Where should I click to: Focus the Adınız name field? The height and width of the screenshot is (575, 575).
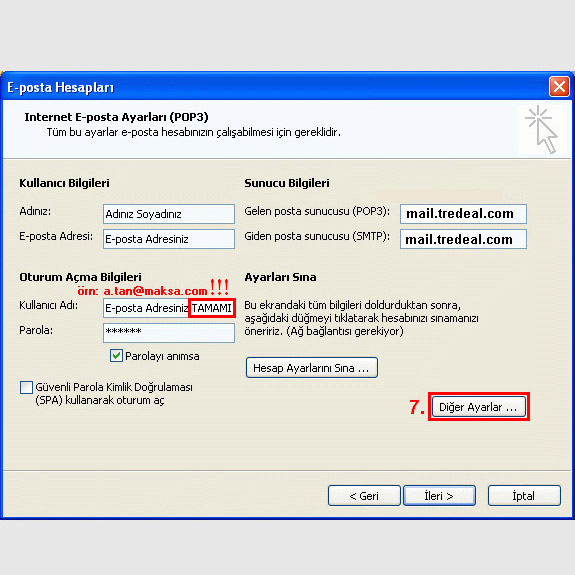[x=169, y=214]
